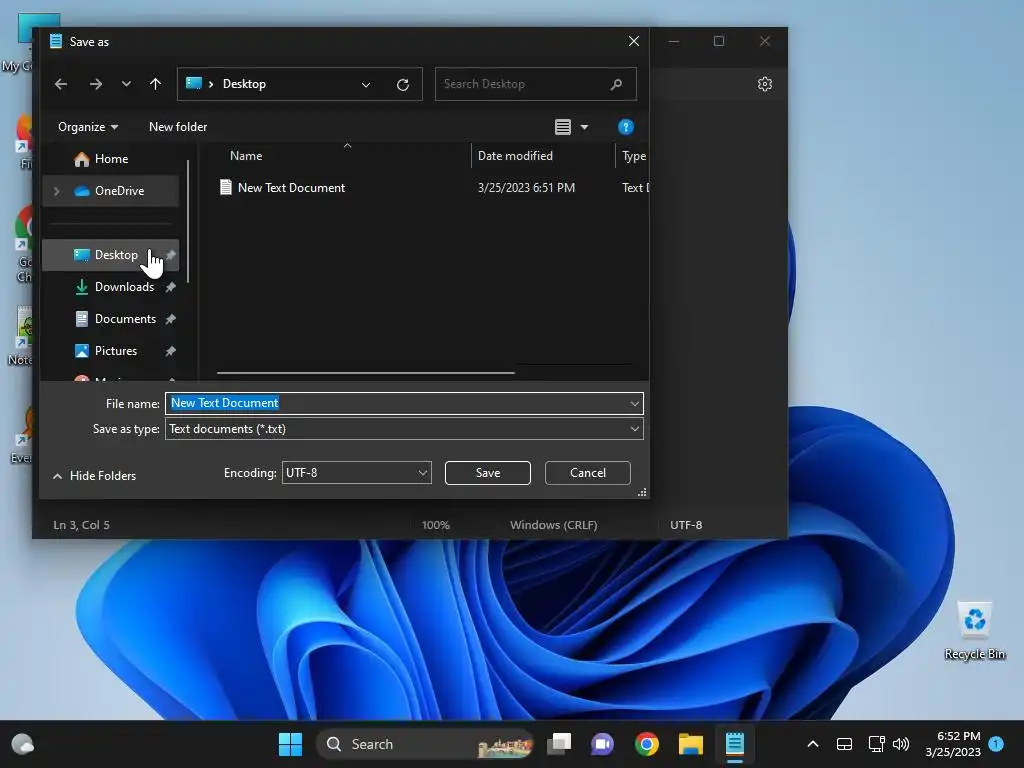Click Windows (CRLF) in Notepad status bar
The image size is (1024, 768).
coord(553,525)
